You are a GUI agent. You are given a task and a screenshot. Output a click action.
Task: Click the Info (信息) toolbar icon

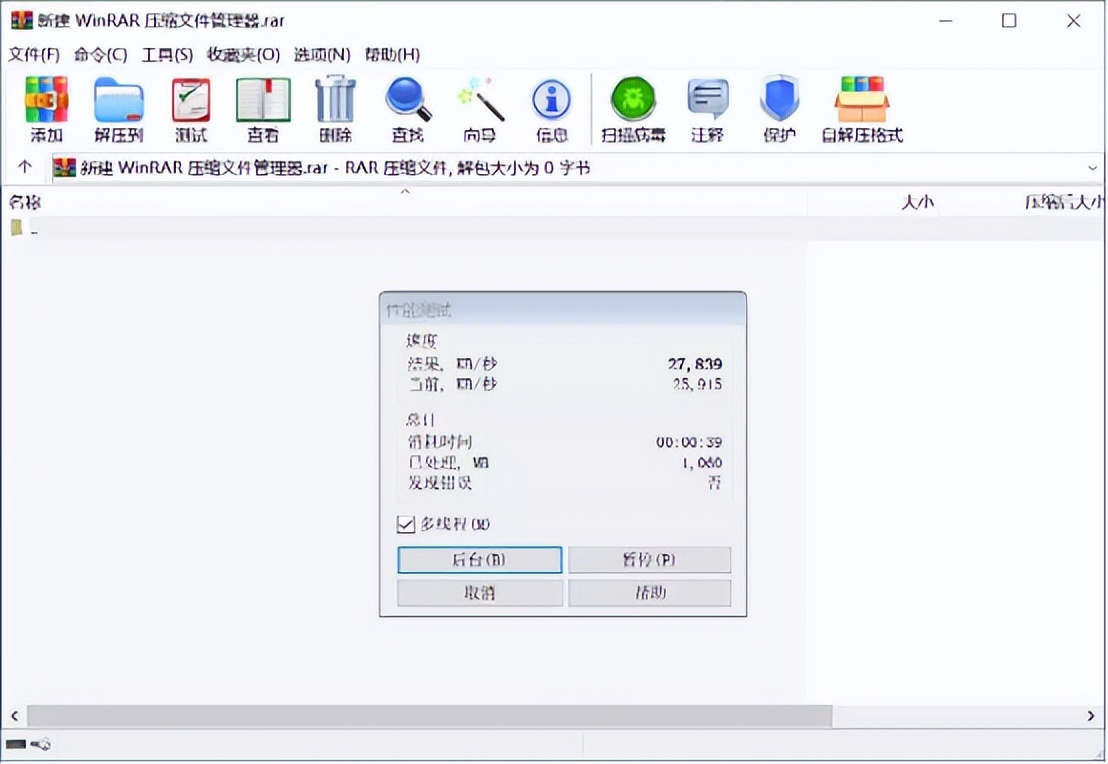tap(551, 100)
